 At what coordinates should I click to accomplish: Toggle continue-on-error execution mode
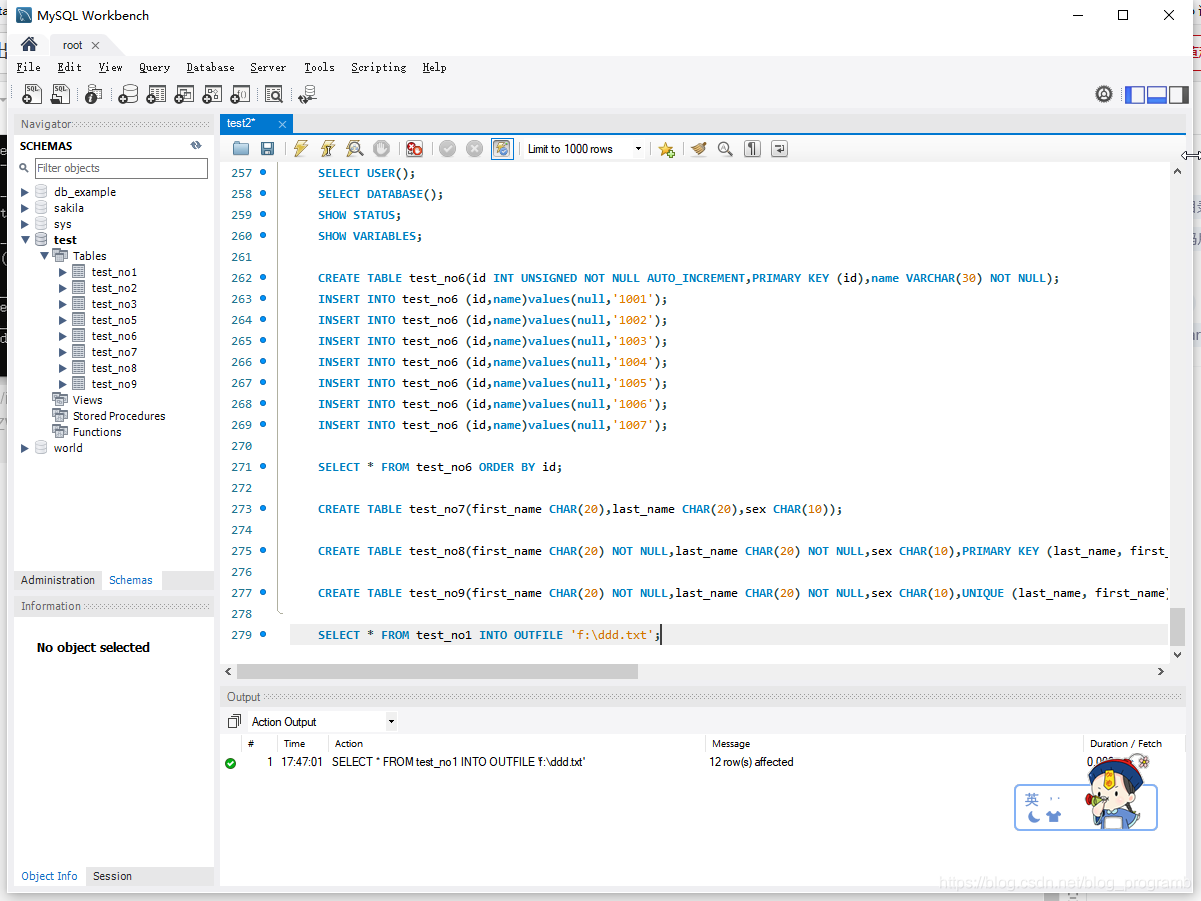(x=414, y=149)
